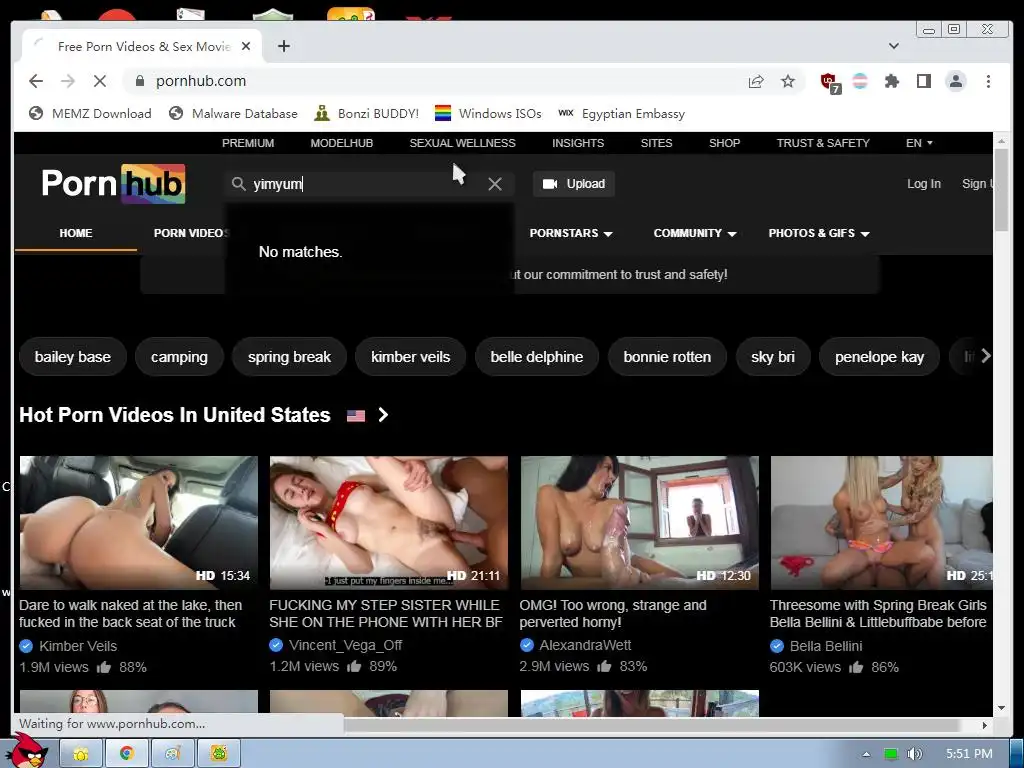Click the site logo
This screenshot has height=768, width=1024.
[x=114, y=184]
